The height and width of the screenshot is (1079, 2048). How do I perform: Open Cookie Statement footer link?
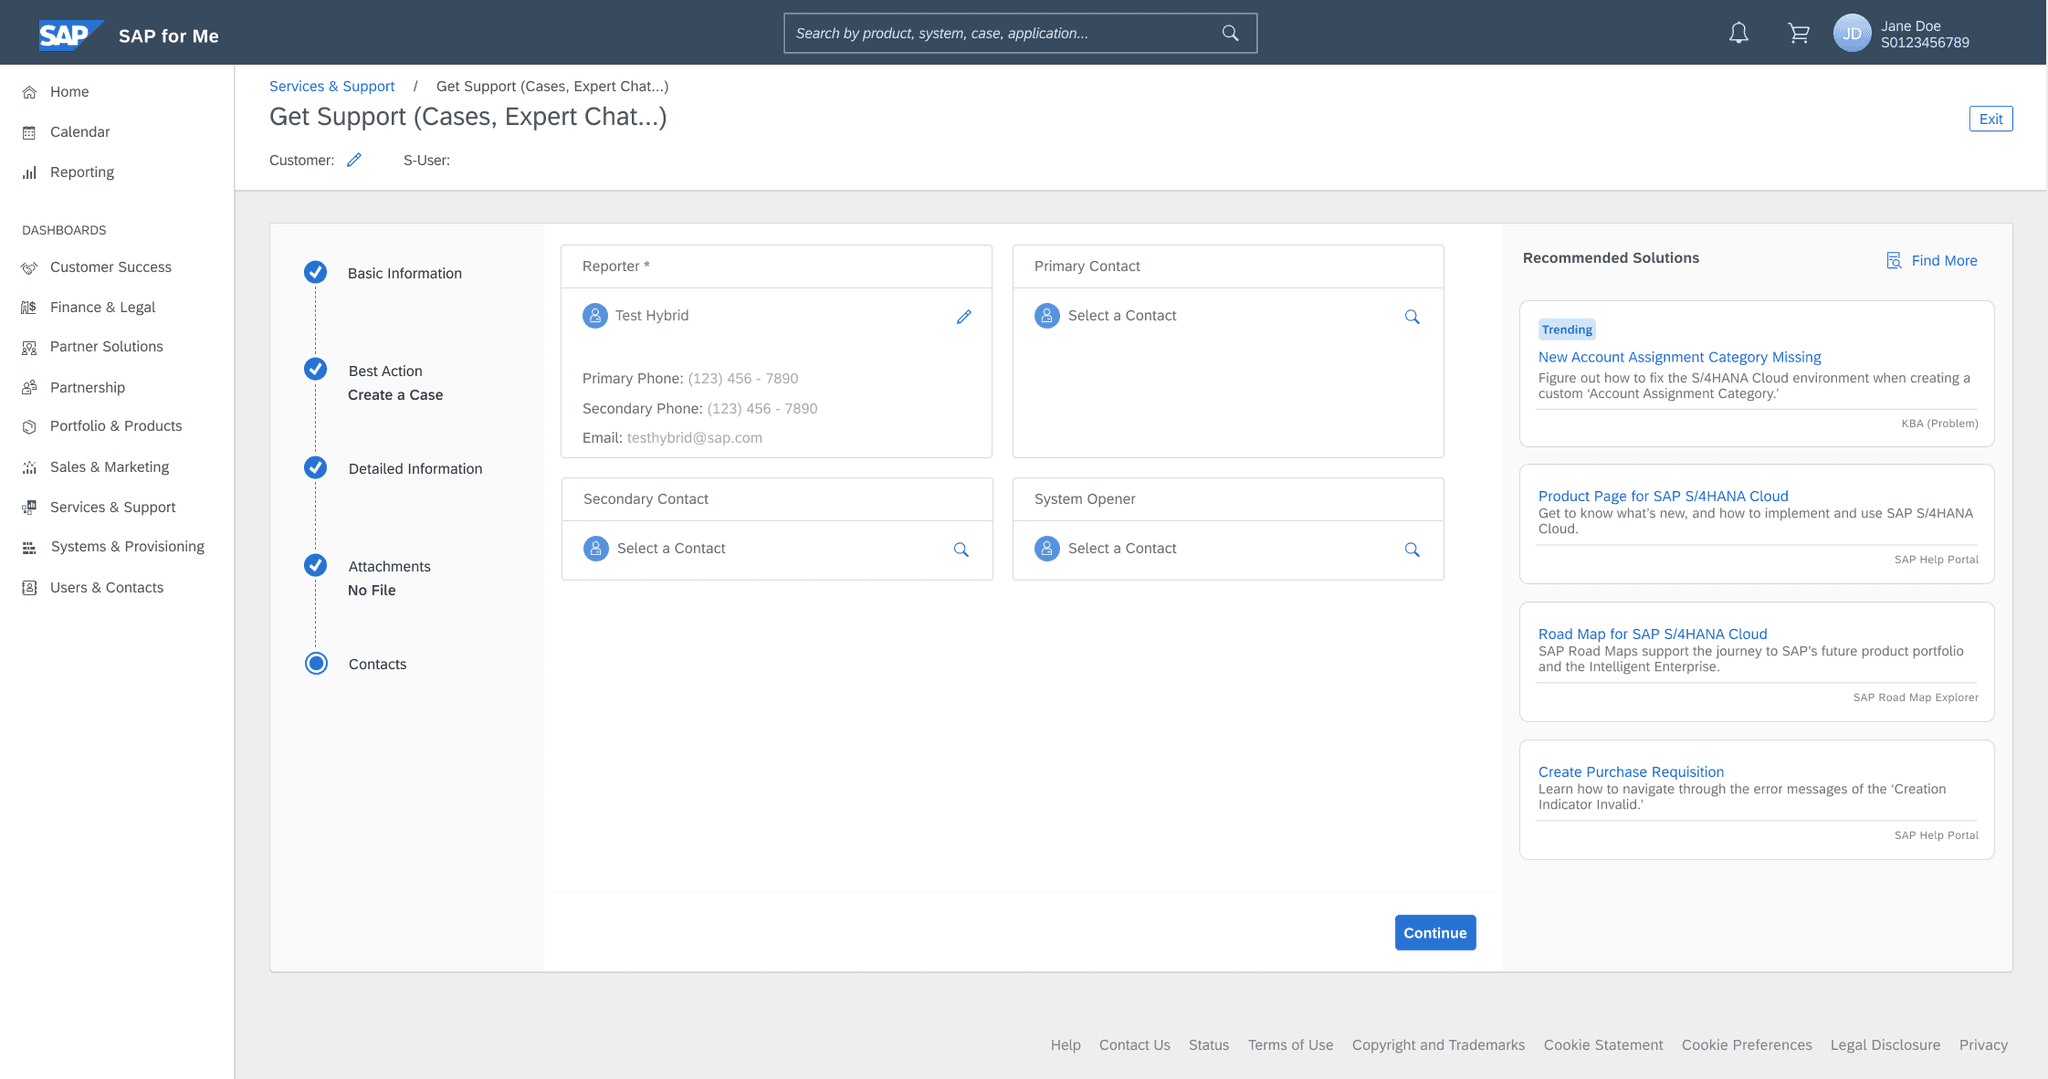tap(1603, 1045)
